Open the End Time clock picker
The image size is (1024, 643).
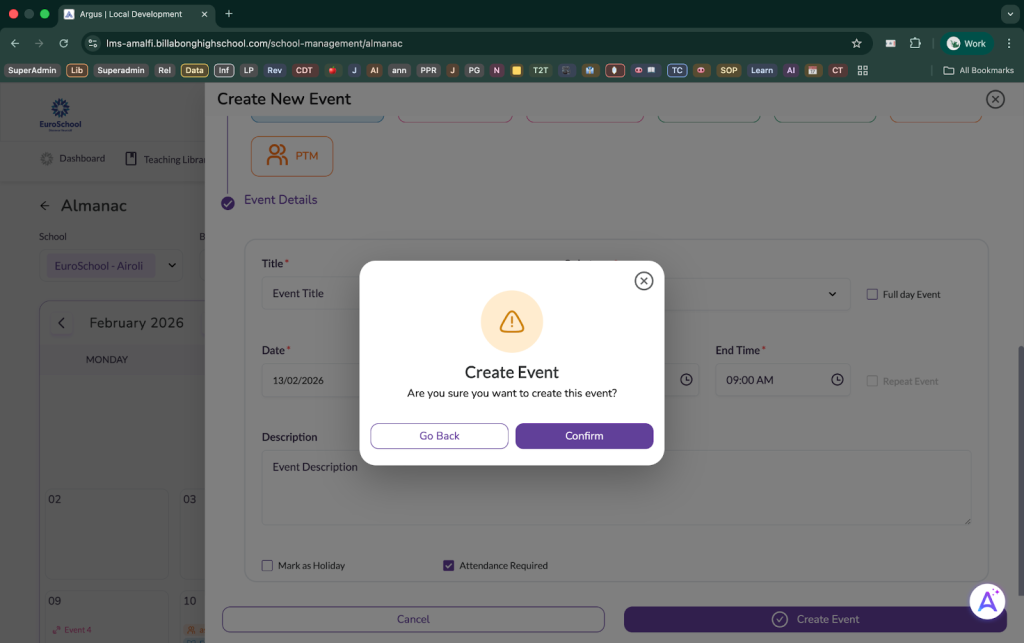(x=837, y=380)
